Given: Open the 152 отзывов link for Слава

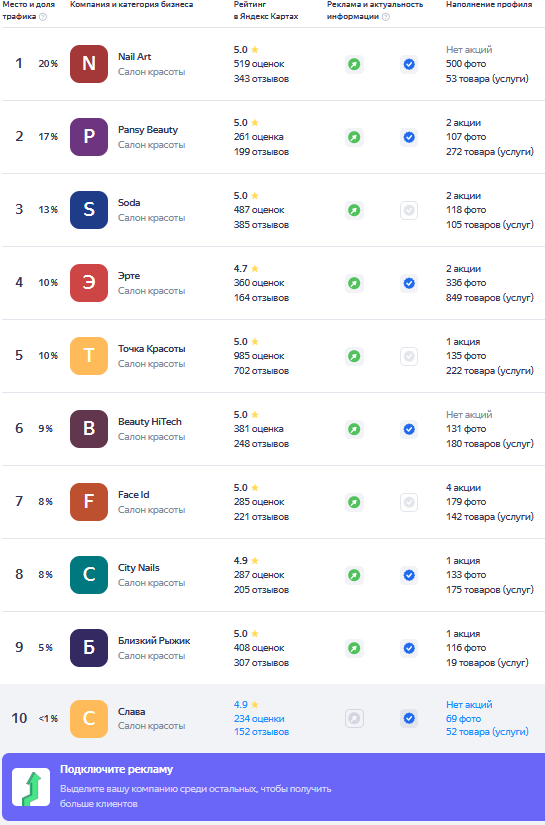Looking at the screenshot, I should point(261,732).
